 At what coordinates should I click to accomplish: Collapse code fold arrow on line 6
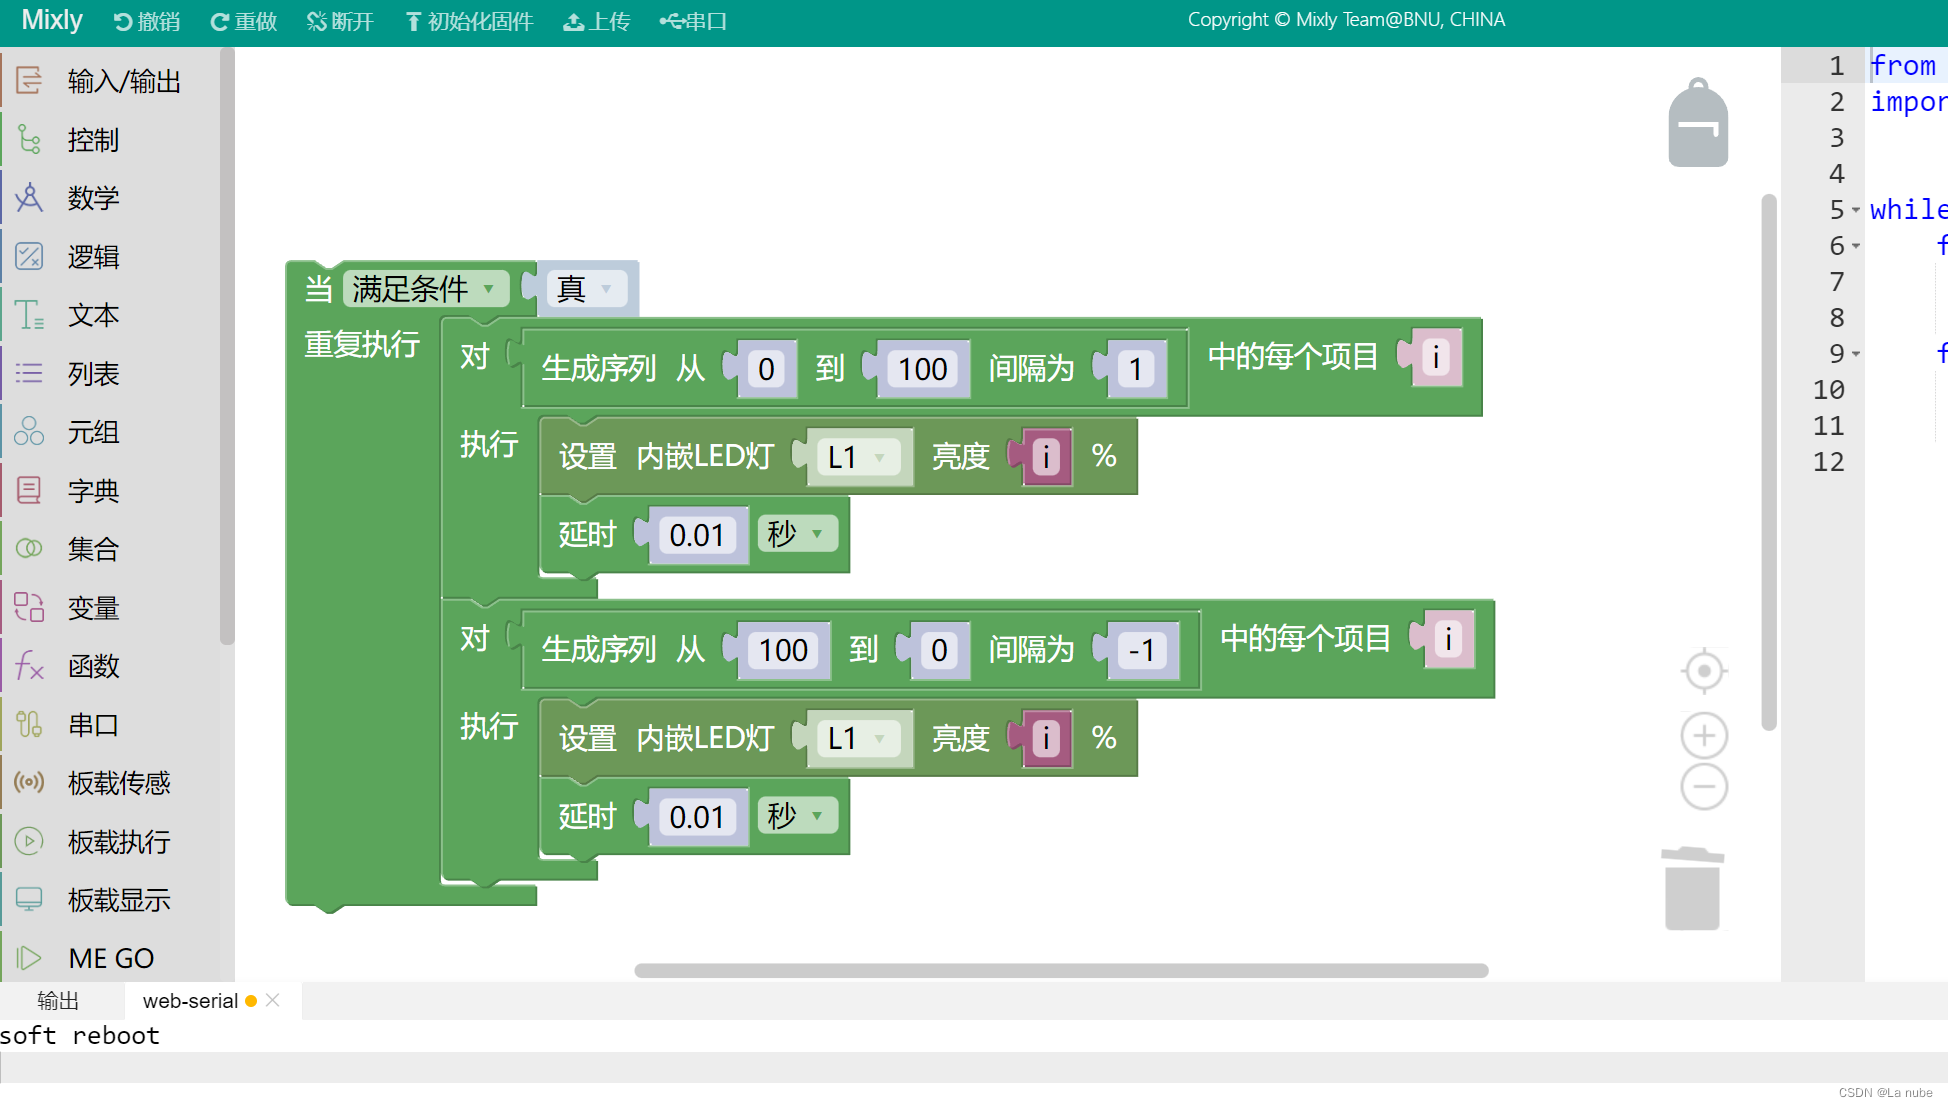click(1856, 246)
